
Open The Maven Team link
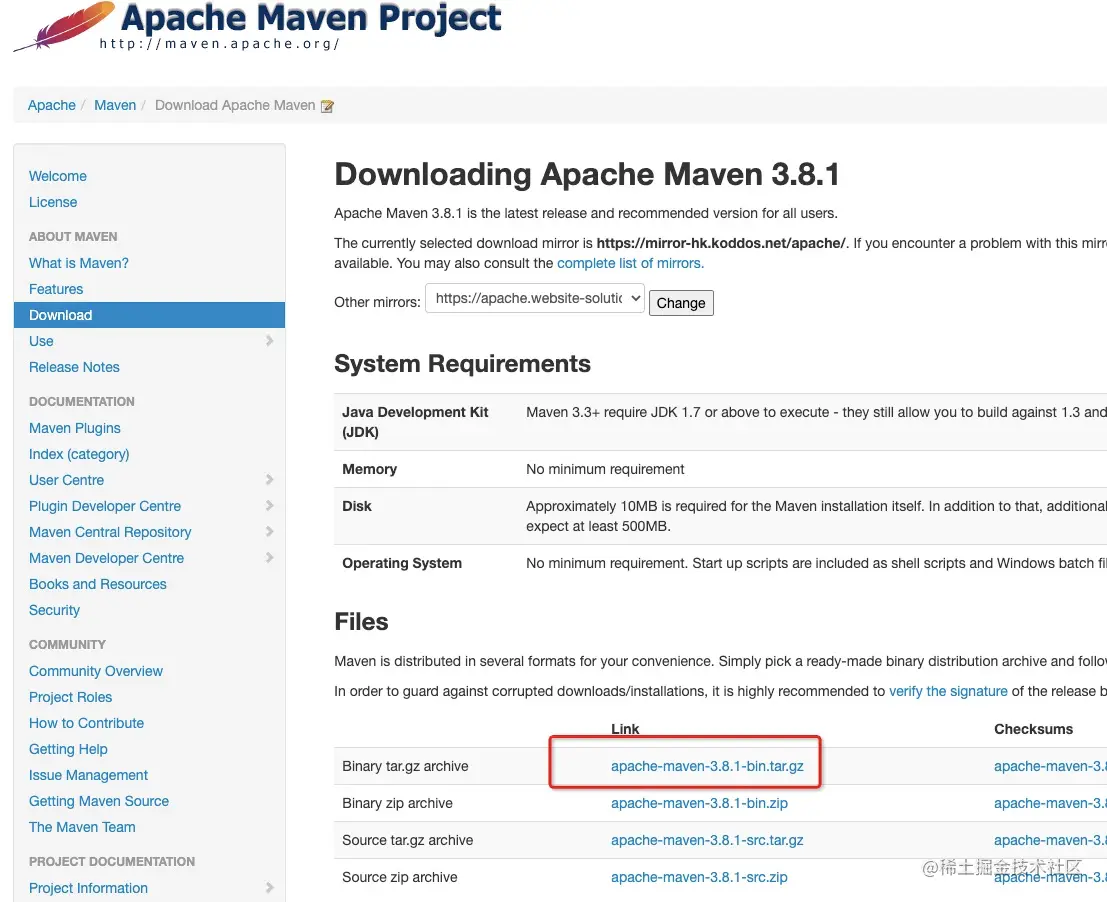[x=82, y=827]
